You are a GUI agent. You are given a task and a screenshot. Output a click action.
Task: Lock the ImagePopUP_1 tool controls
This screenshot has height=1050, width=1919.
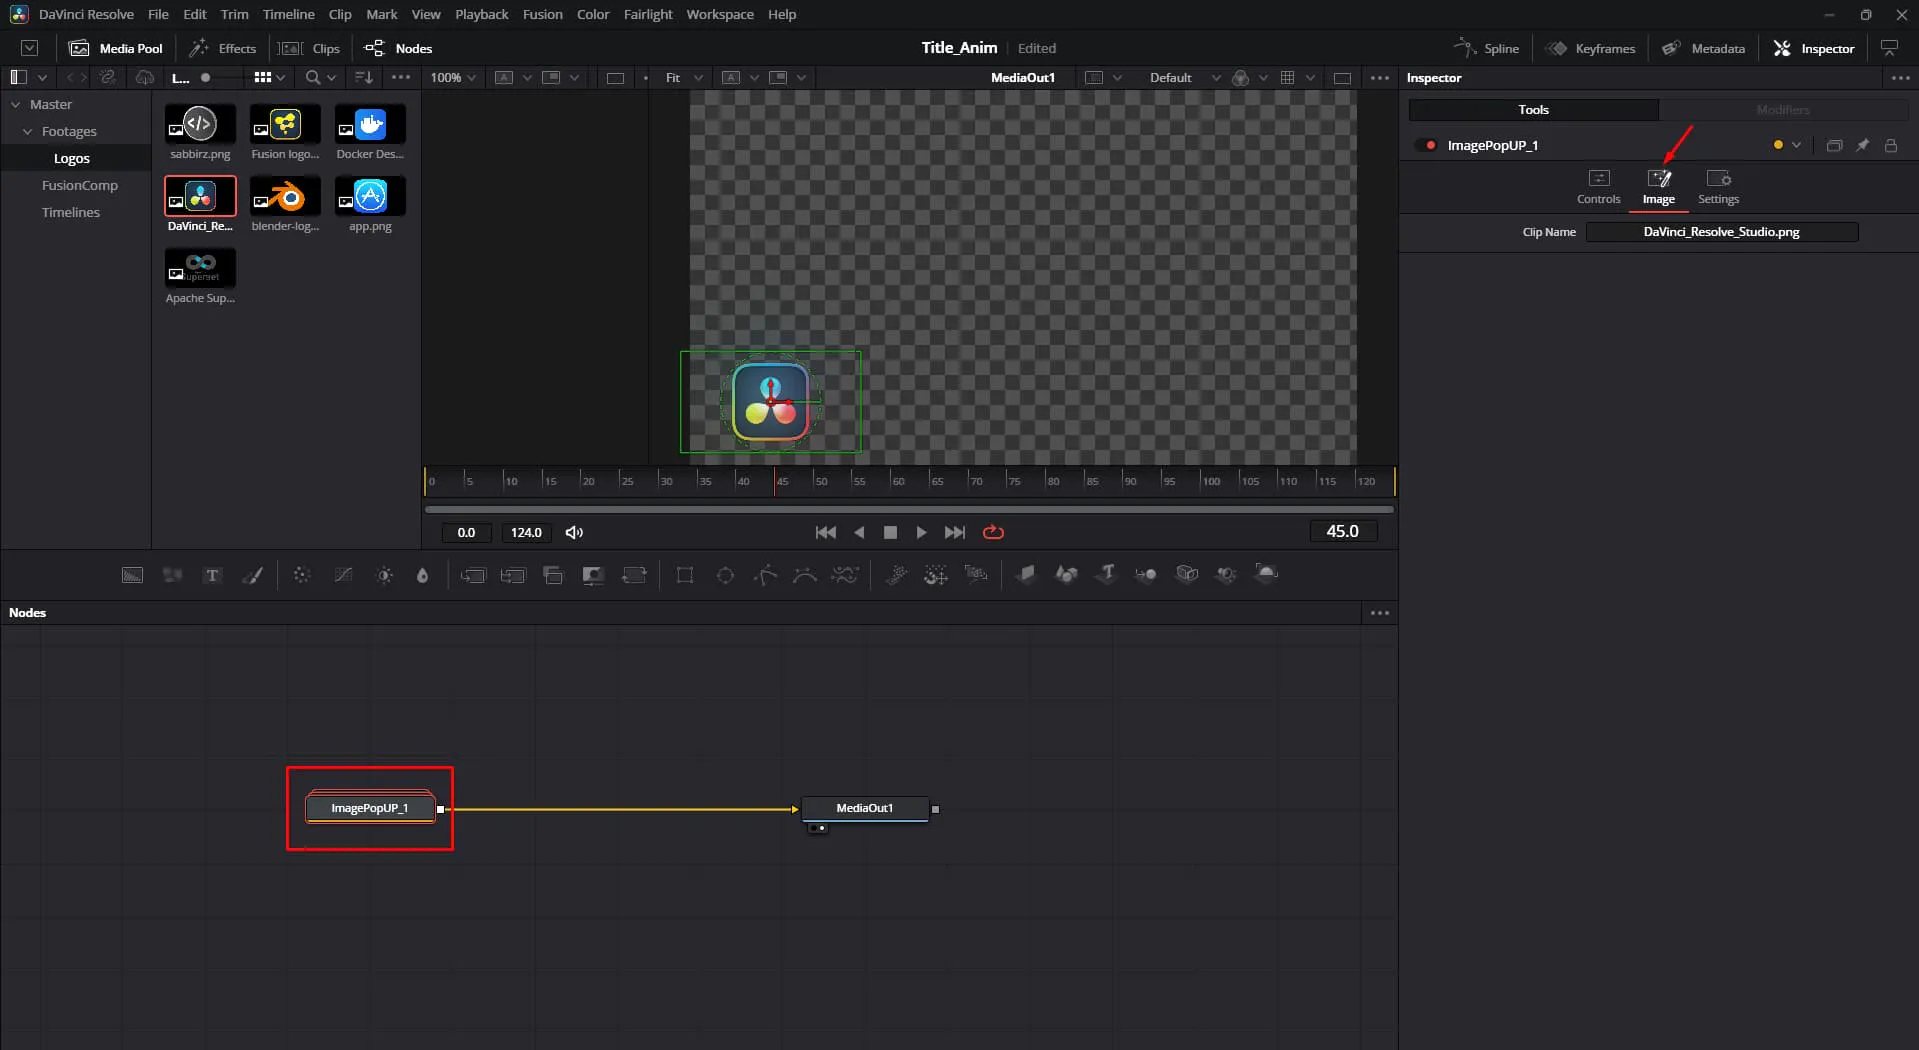point(1891,145)
